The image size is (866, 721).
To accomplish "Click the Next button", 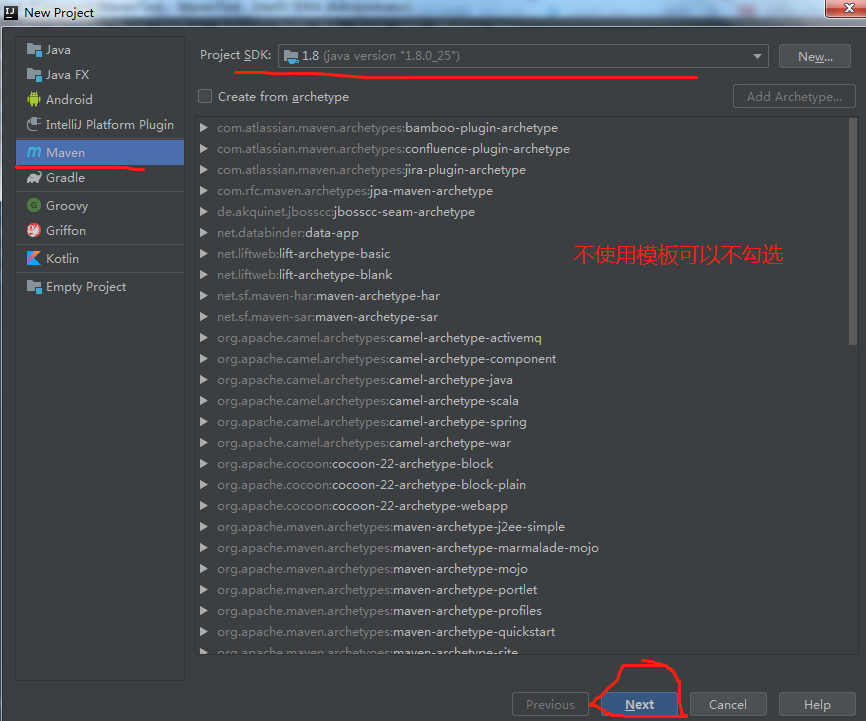I will click(x=639, y=704).
